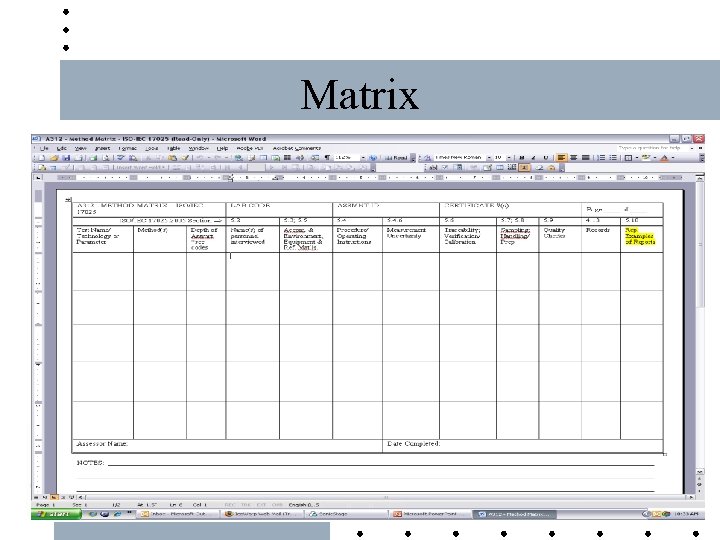
Task: Open the Format menu
Action: (128, 148)
